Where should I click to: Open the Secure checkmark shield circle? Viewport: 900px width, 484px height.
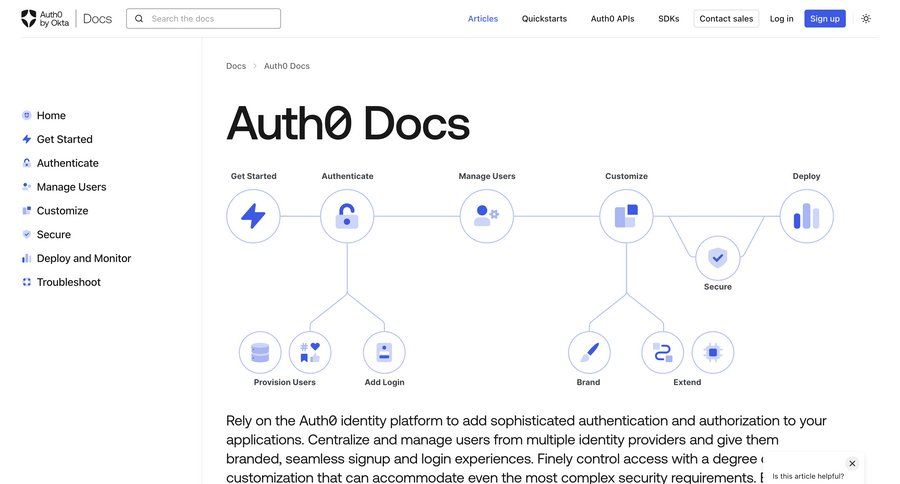click(x=717, y=258)
